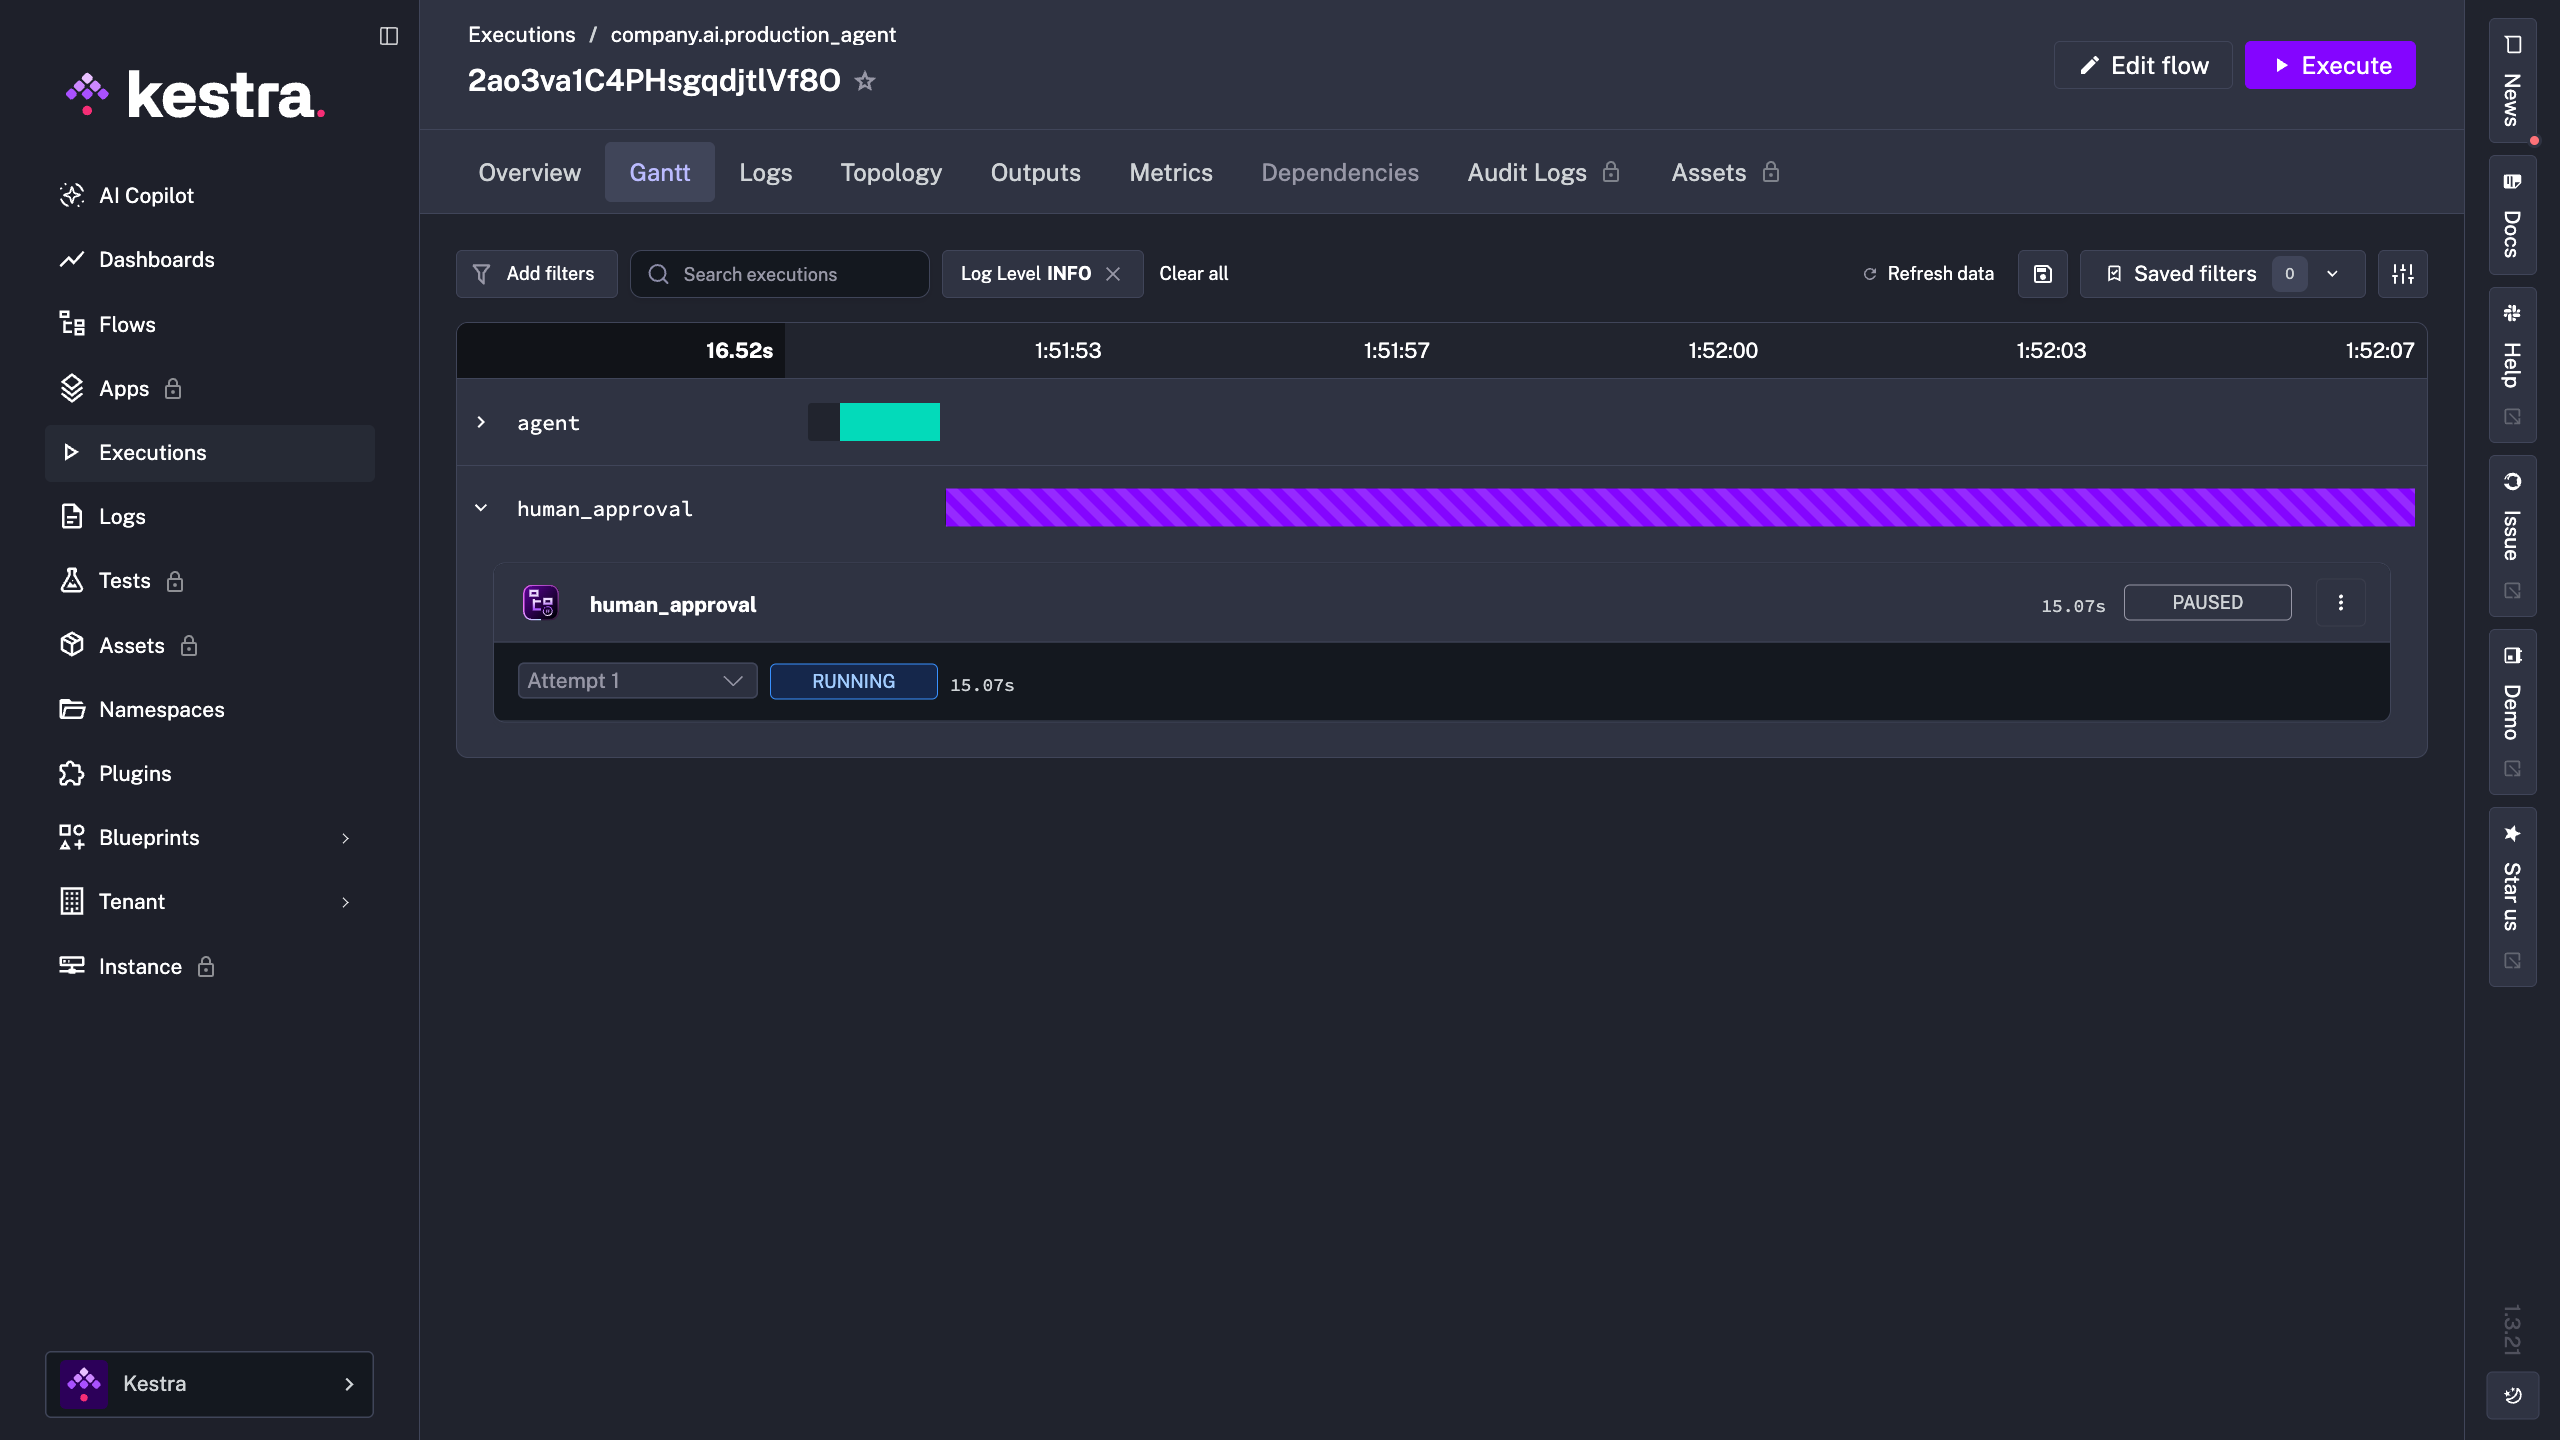Open the Demo link
Viewport: 2560px width, 1440px height.
pyautogui.click(x=2512, y=711)
